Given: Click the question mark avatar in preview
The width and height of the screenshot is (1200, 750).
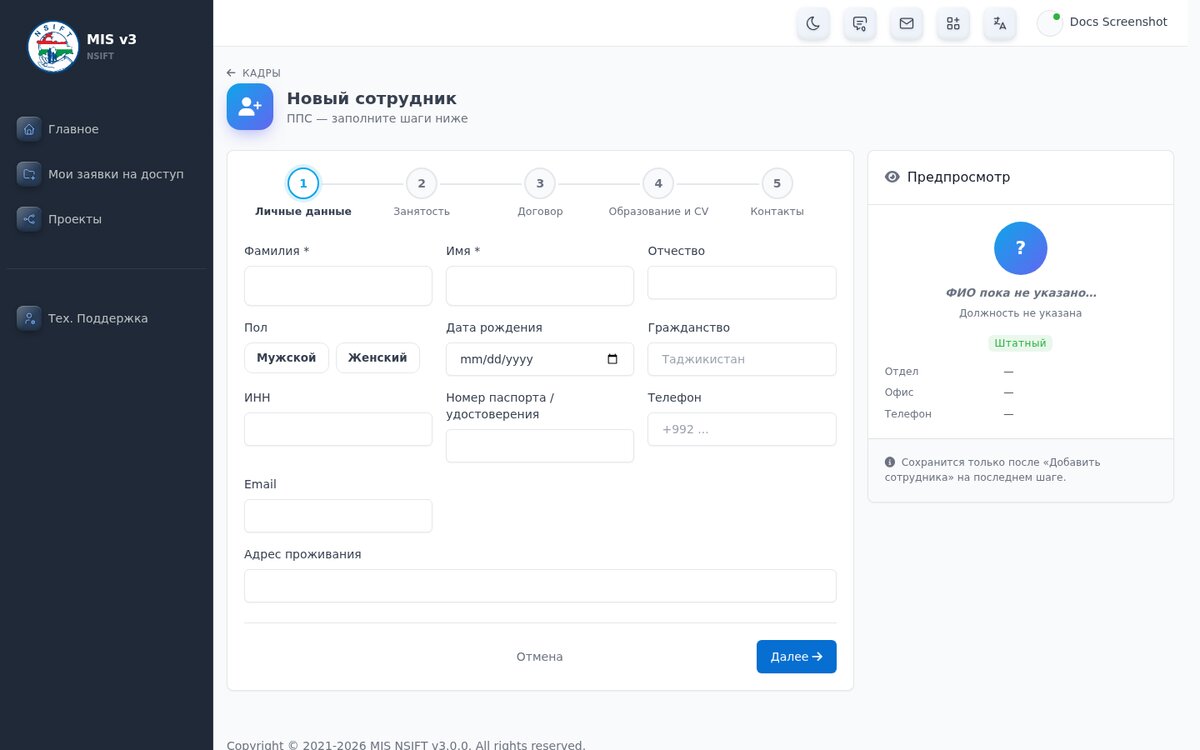Looking at the screenshot, I should point(1020,248).
